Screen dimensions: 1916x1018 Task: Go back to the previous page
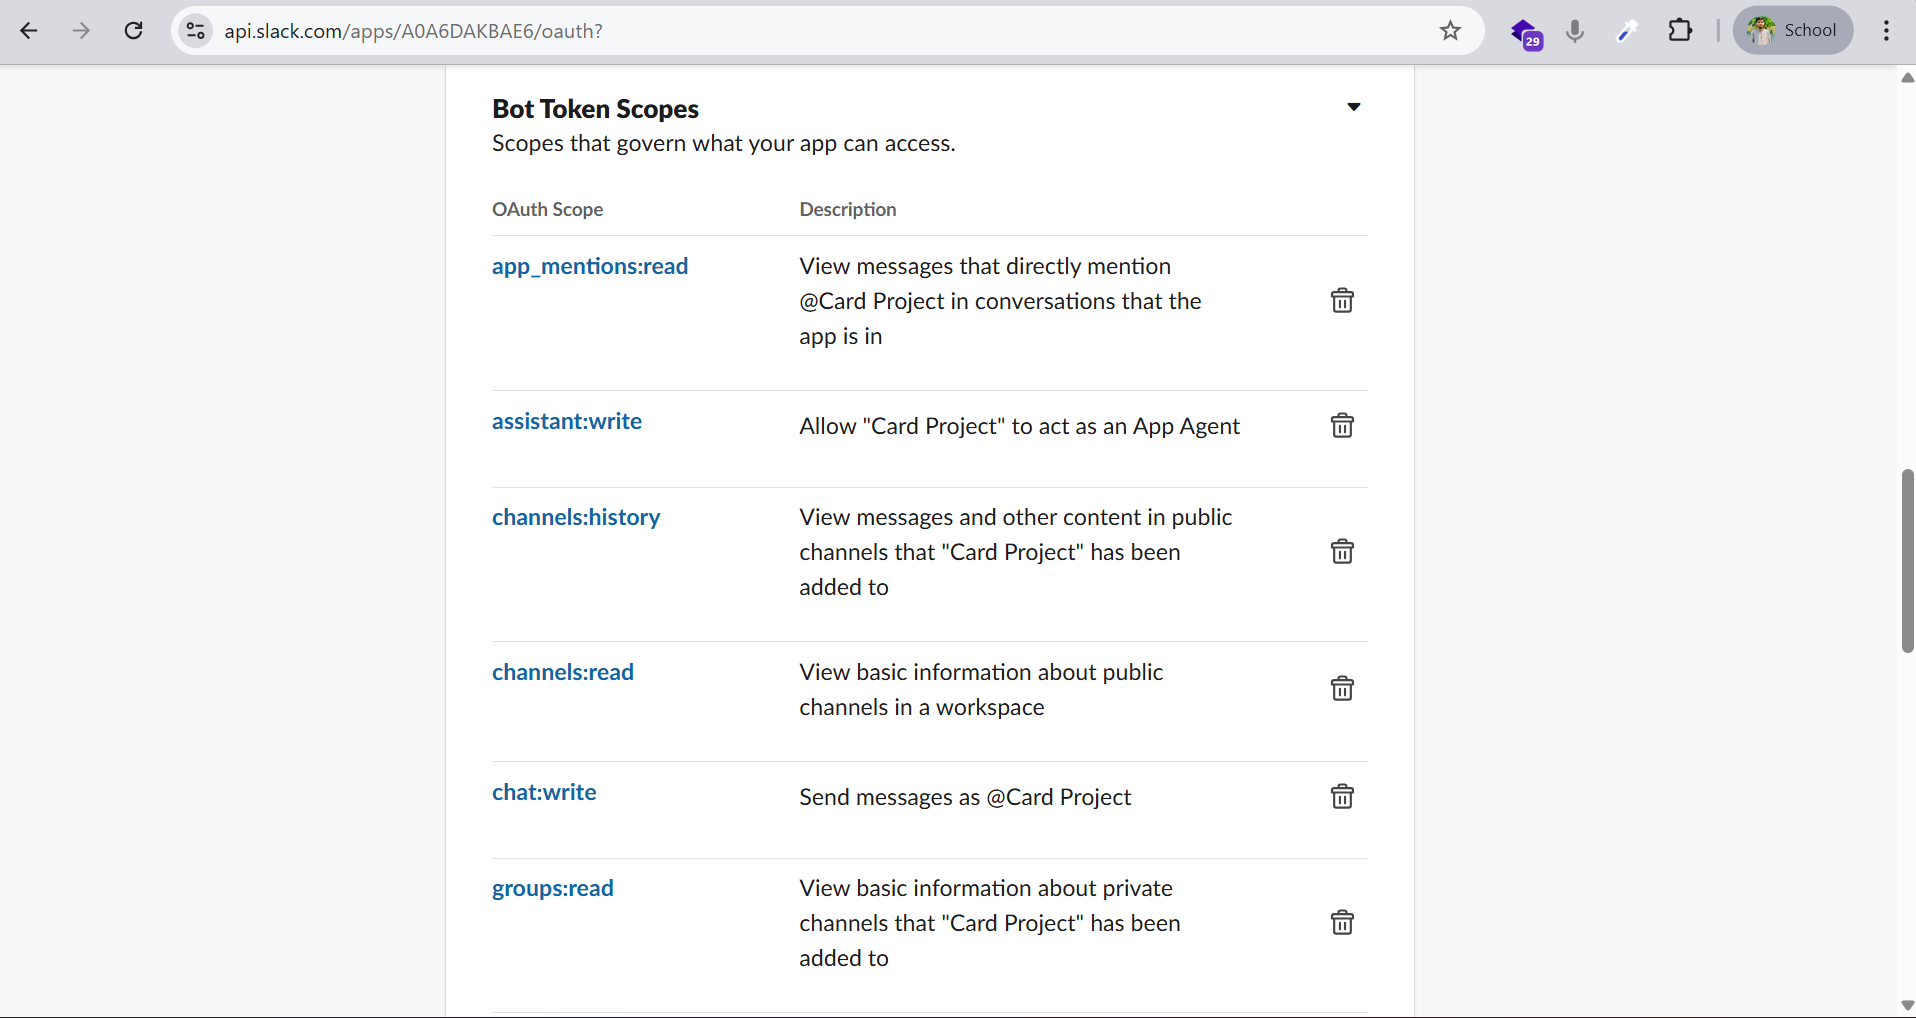pyautogui.click(x=29, y=31)
